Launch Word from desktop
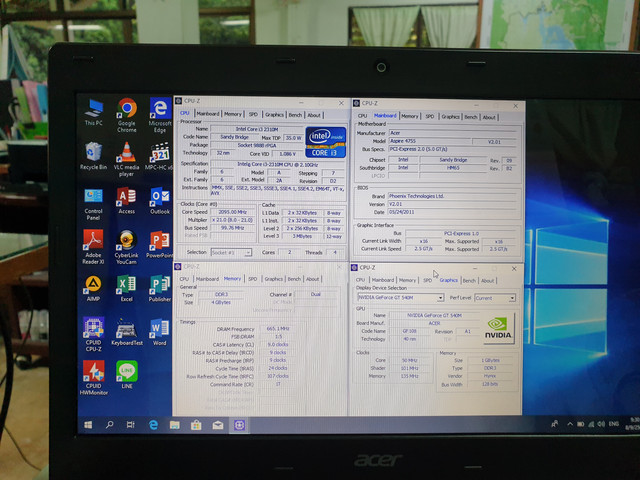Viewport: 640px width, 480px height. [x=160, y=332]
